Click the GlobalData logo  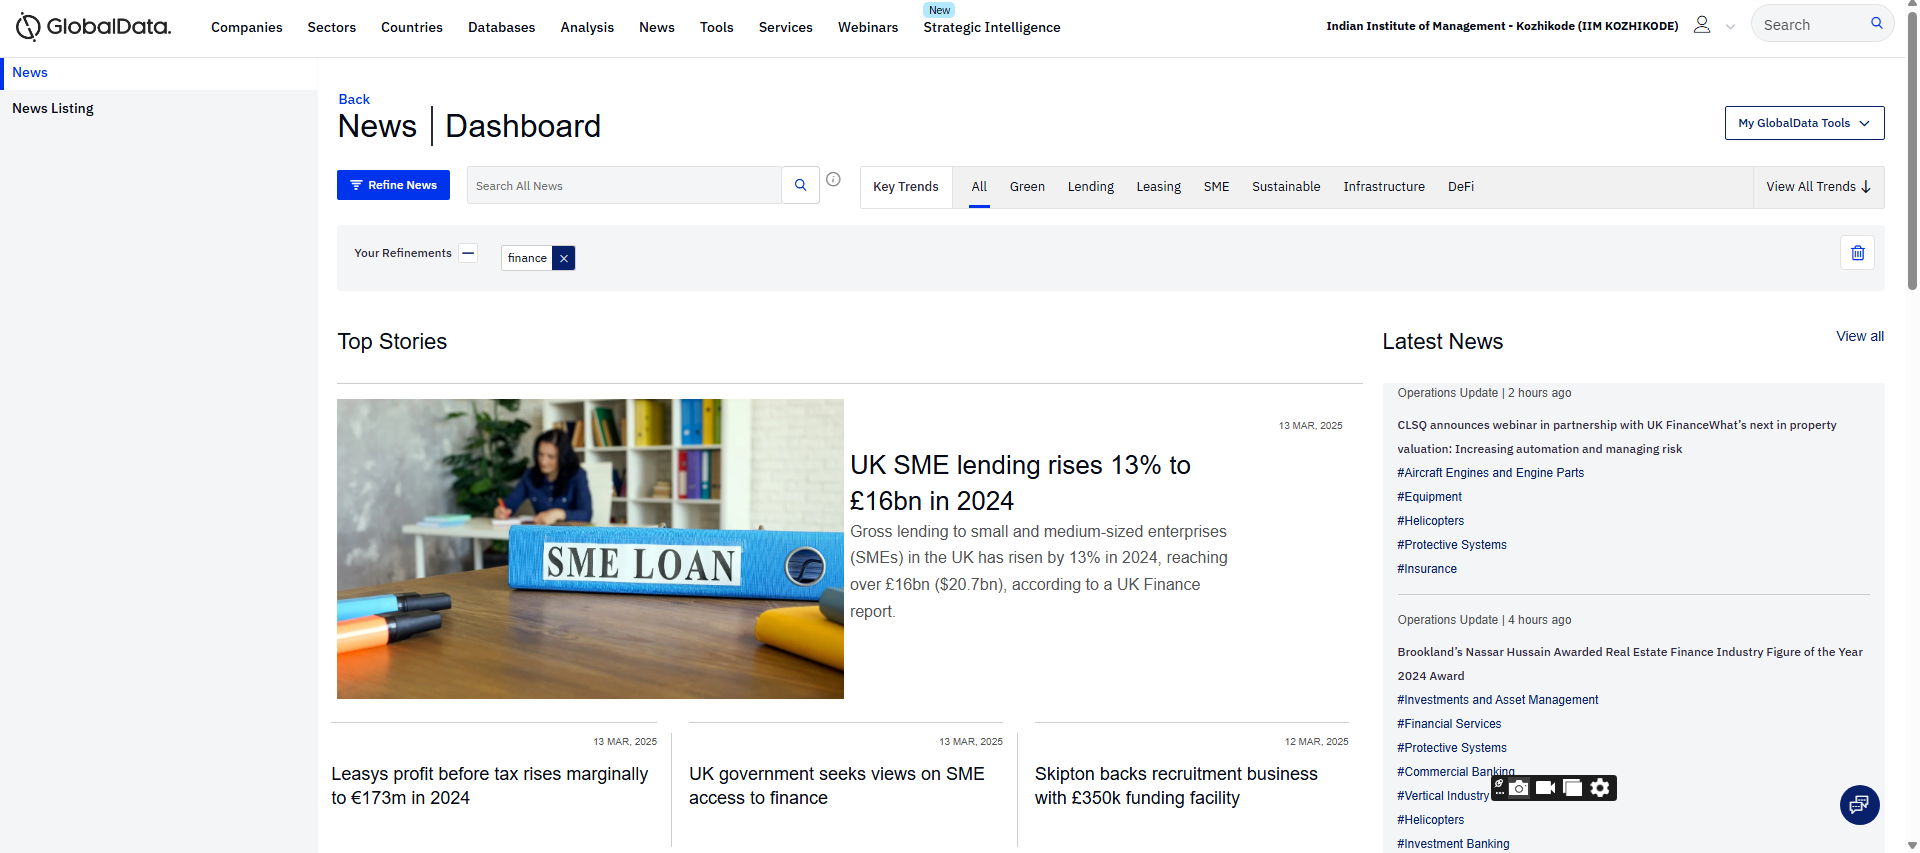[x=93, y=27]
